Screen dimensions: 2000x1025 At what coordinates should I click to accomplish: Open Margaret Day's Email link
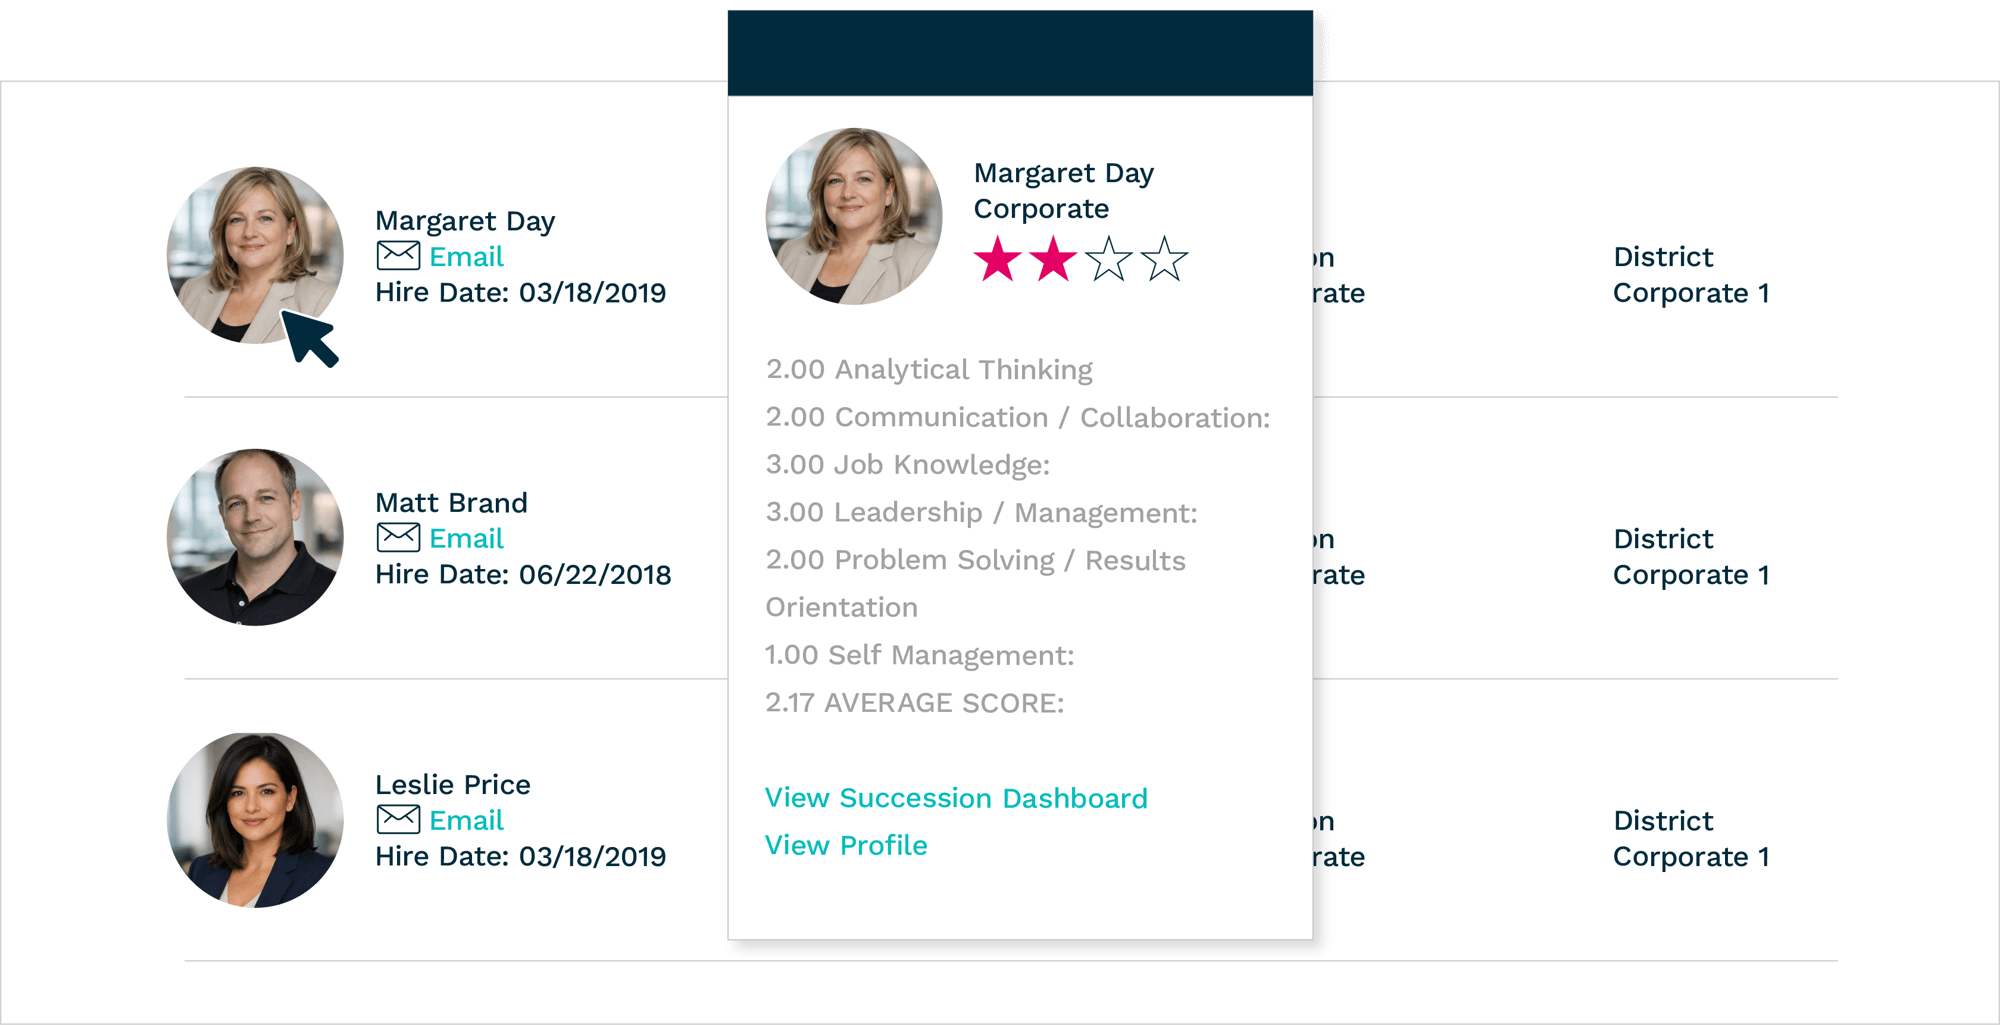point(466,257)
